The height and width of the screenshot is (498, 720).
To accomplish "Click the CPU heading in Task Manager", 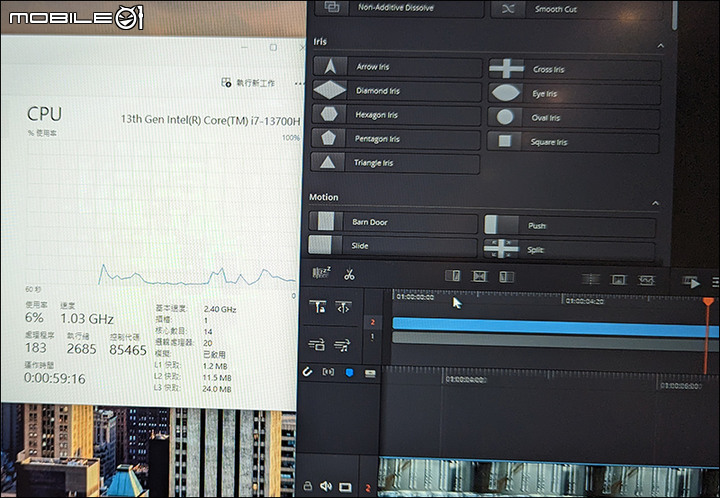I will tap(44, 114).
